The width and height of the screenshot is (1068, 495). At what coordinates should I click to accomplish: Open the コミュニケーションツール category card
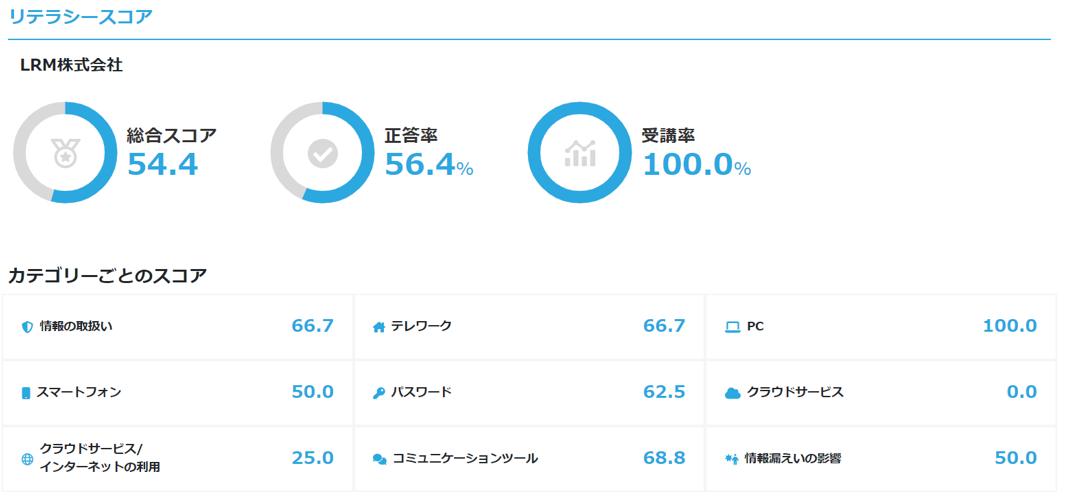530,458
